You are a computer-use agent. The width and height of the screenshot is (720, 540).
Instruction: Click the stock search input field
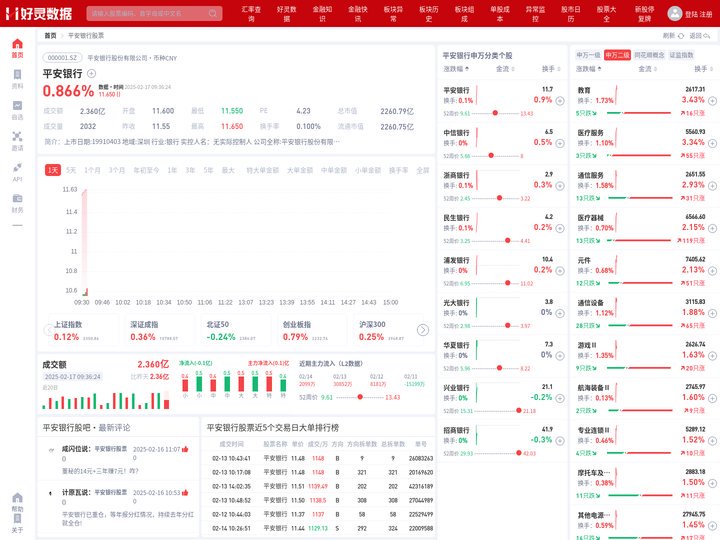154,13
